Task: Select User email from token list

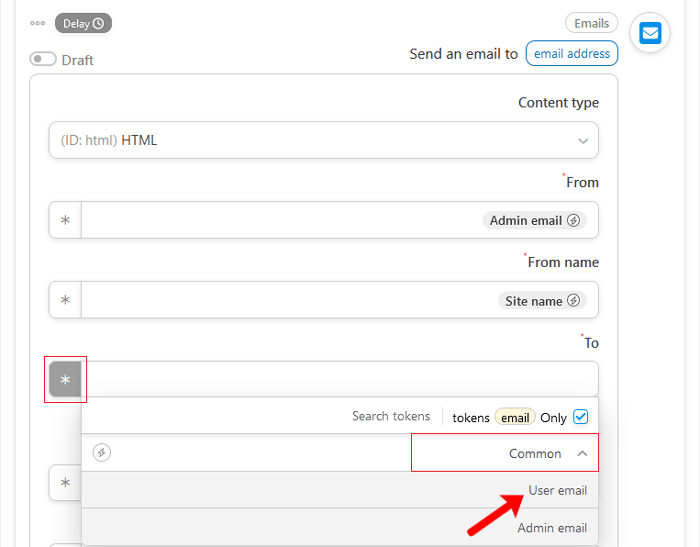Action: coord(557,490)
